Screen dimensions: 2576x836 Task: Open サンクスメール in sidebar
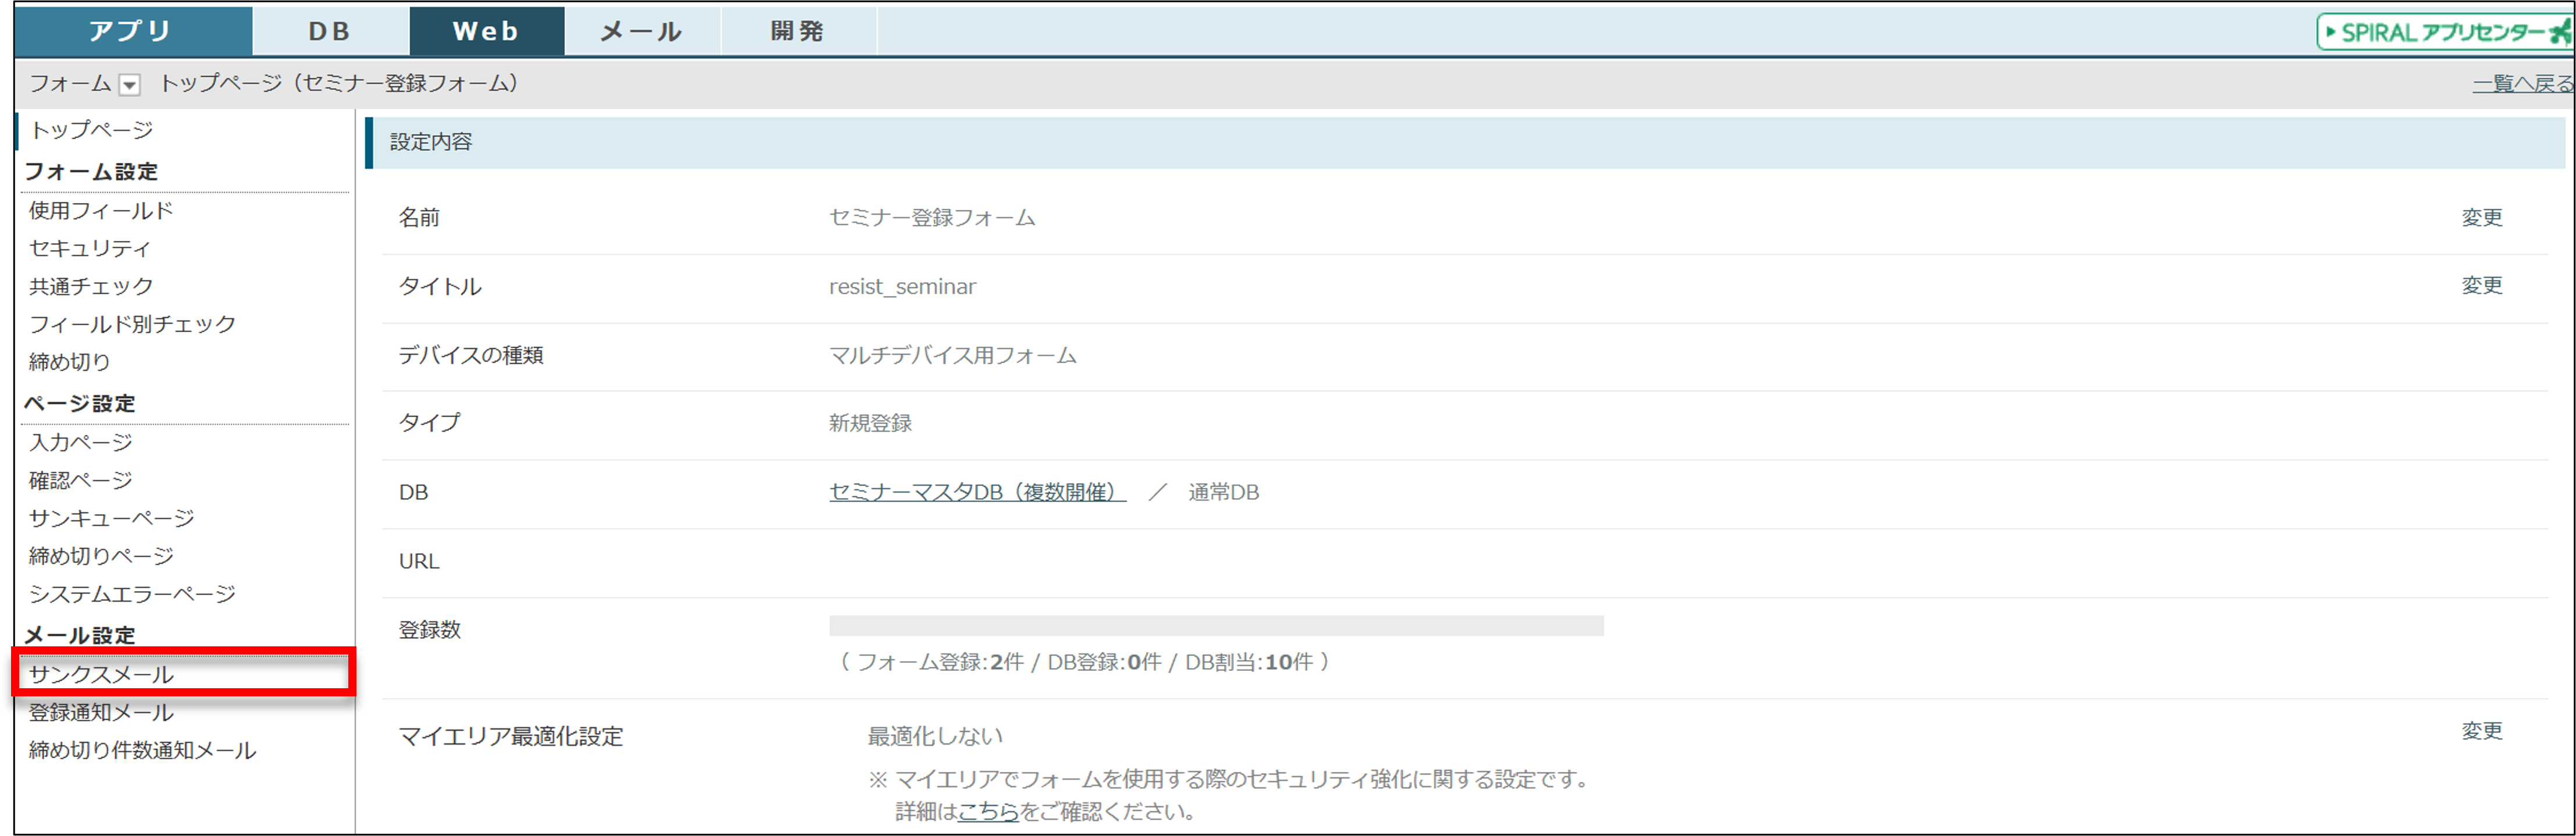(x=101, y=674)
